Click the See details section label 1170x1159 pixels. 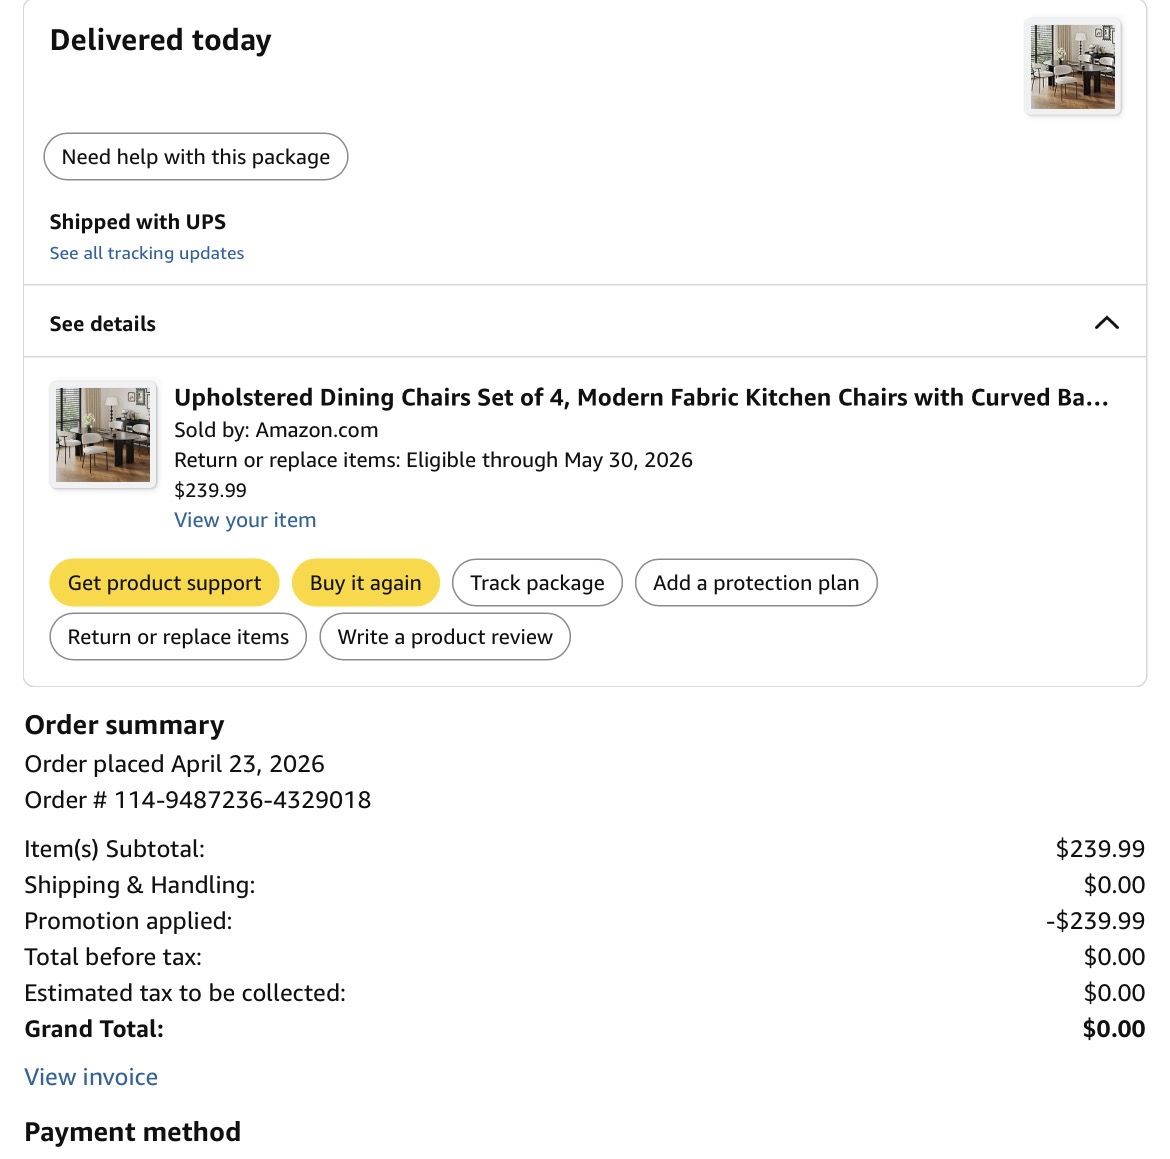[x=103, y=324]
